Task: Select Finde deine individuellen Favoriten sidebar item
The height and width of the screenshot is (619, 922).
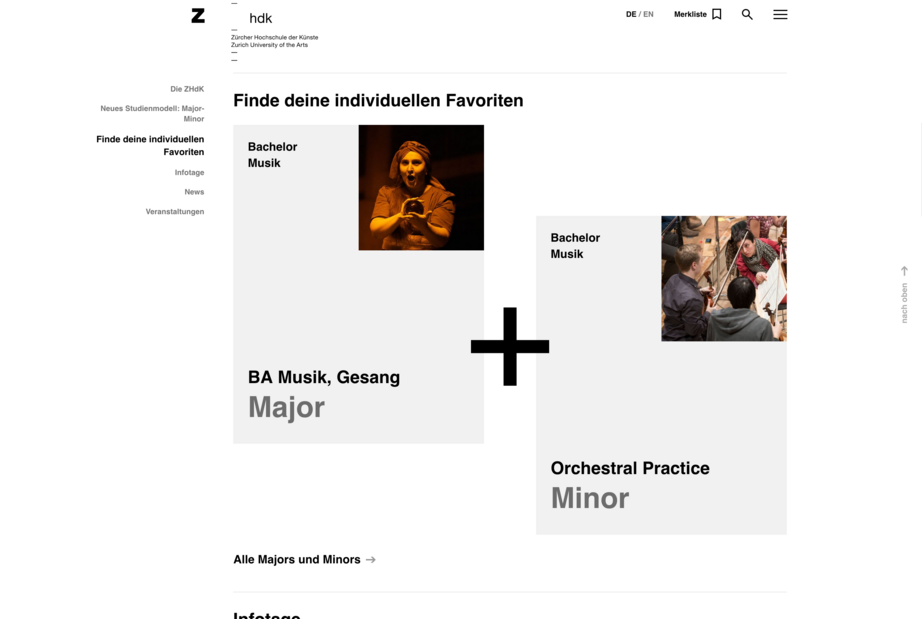Action: click(150, 145)
